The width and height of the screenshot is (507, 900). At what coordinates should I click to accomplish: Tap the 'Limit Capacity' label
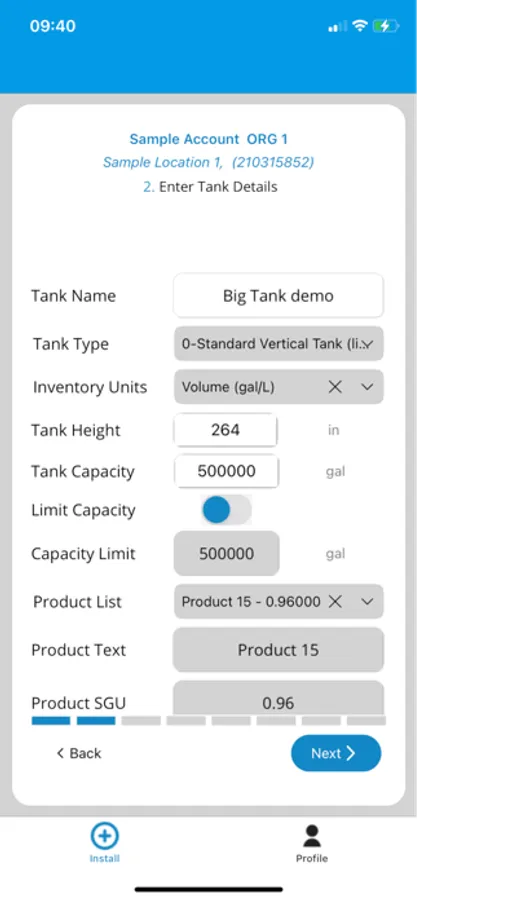coord(83,510)
